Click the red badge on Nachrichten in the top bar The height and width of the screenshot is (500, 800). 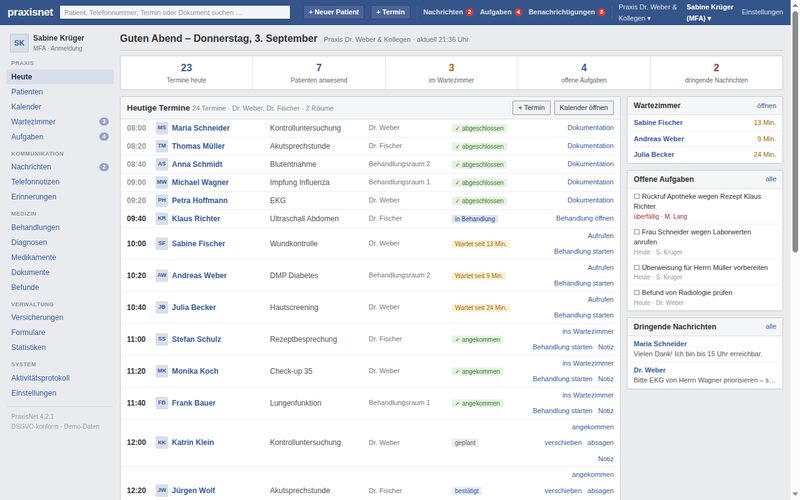point(469,12)
